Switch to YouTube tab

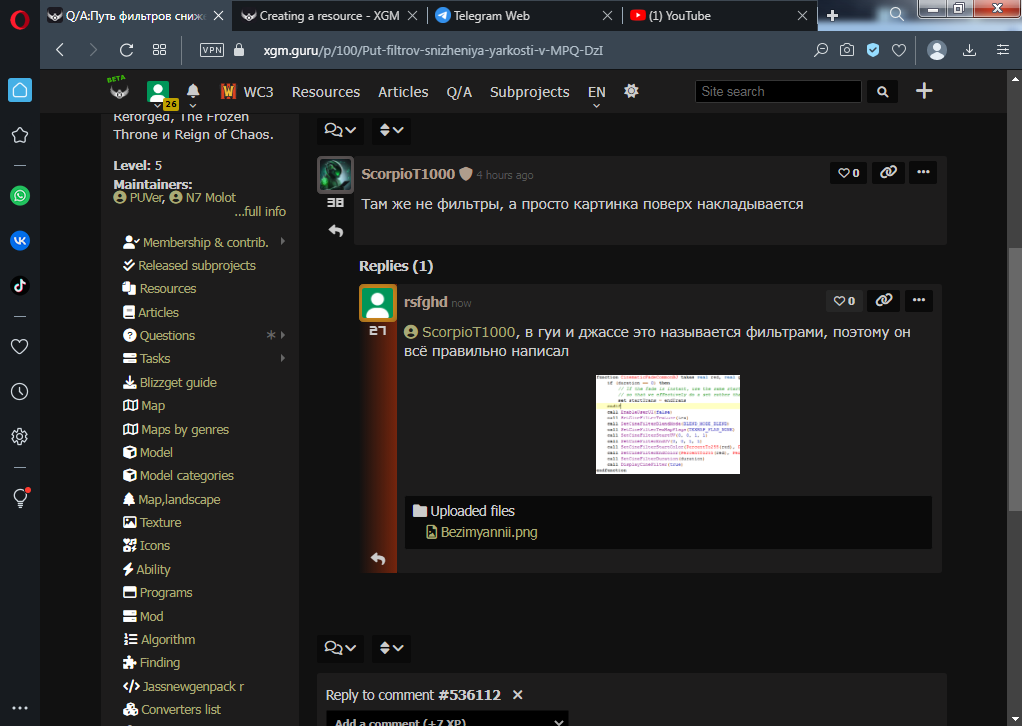[719, 16]
